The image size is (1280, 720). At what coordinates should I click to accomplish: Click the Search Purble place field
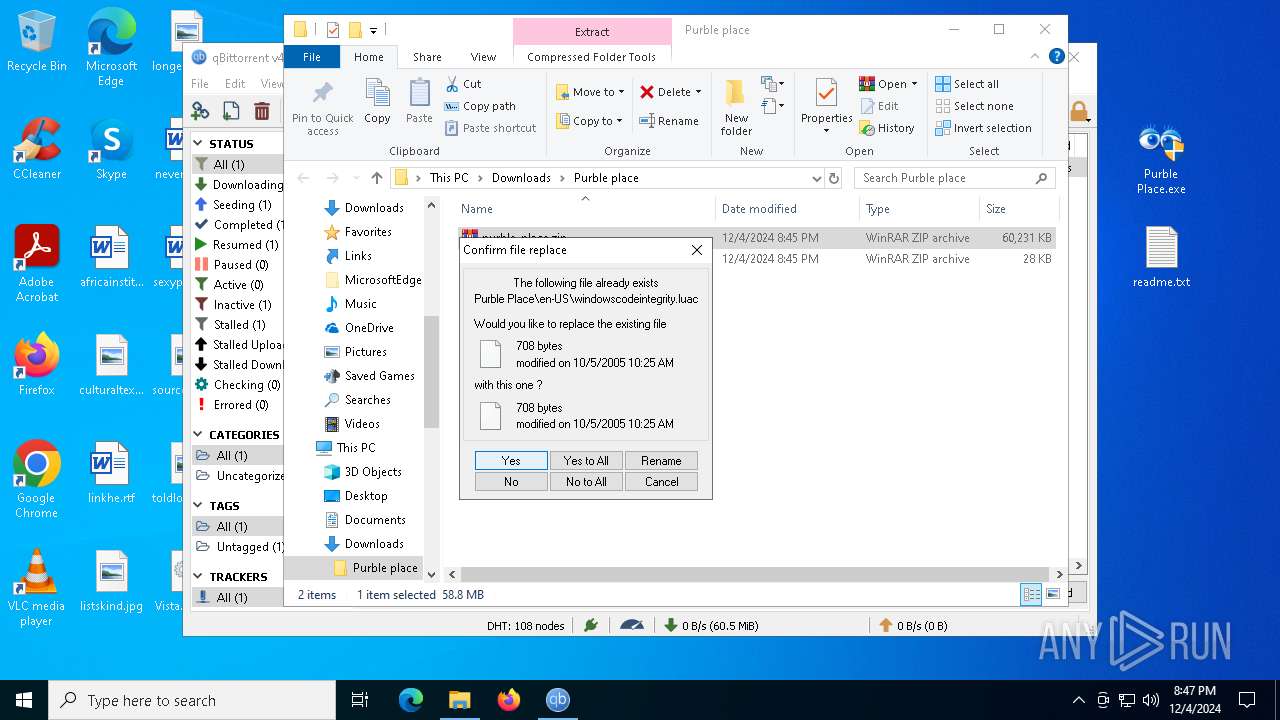[955, 178]
